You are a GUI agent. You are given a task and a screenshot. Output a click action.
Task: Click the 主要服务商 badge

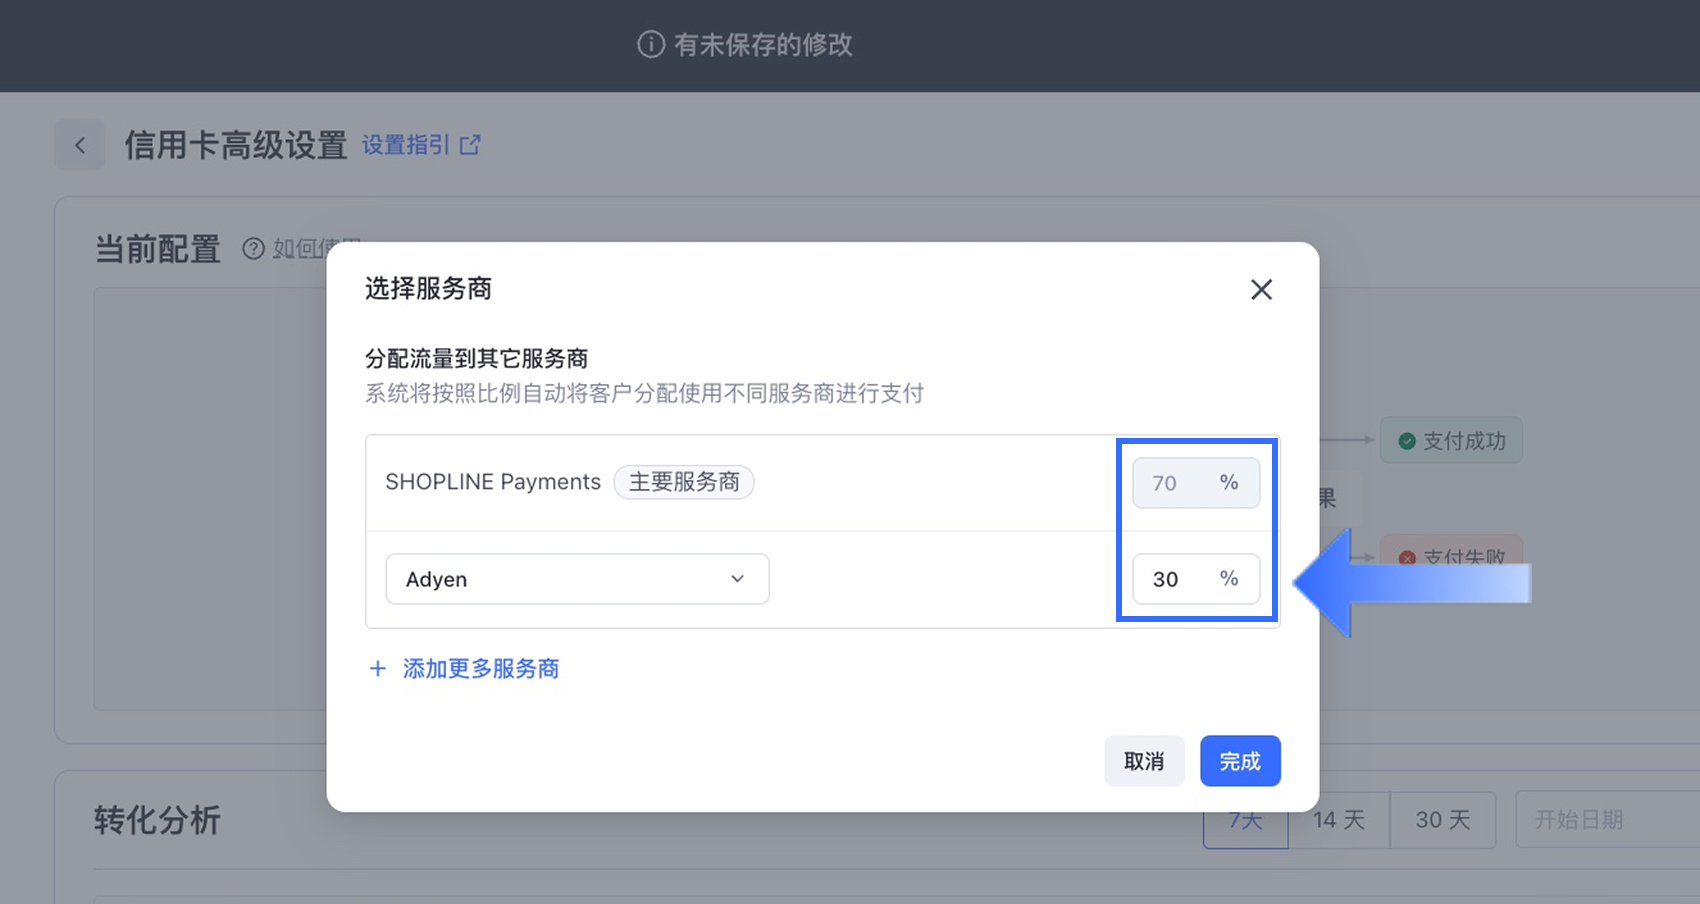tap(684, 482)
